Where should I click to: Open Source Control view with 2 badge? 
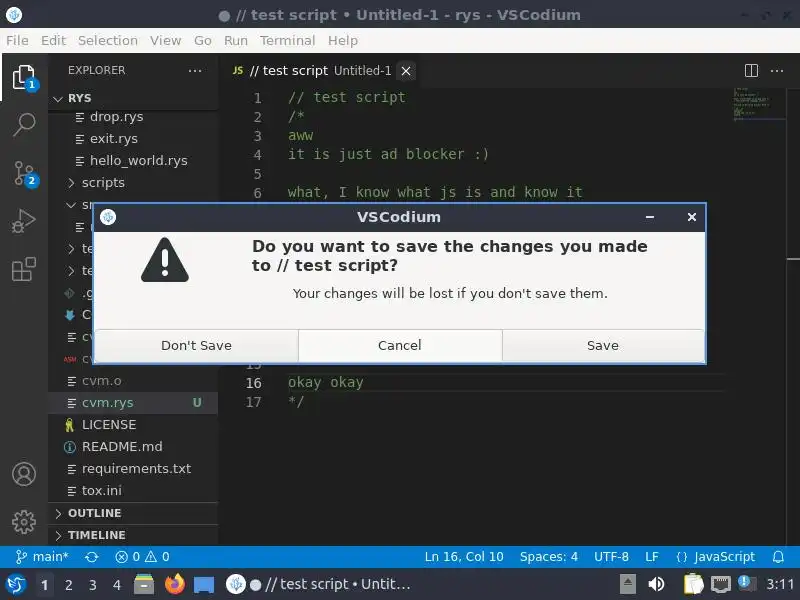(24, 173)
